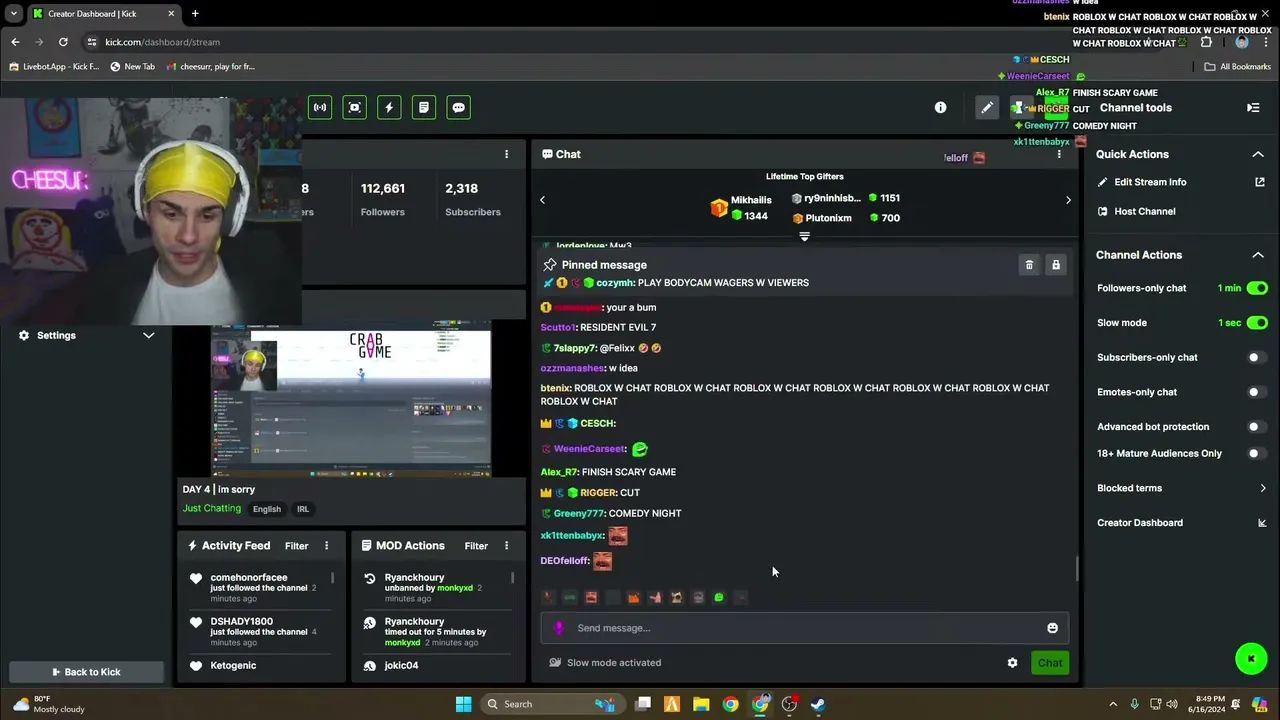Click the Activity Feed scrollbar
The image size is (1280, 720).
coord(333,578)
